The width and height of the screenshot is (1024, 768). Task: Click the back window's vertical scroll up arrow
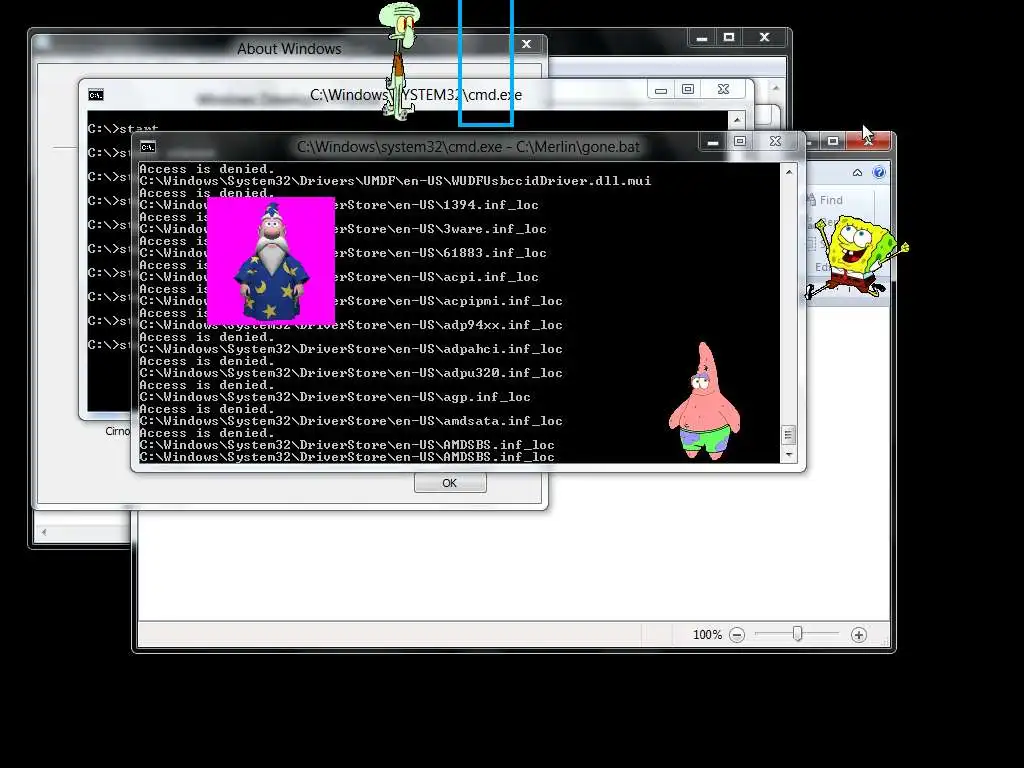pyautogui.click(x=776, y=88)
